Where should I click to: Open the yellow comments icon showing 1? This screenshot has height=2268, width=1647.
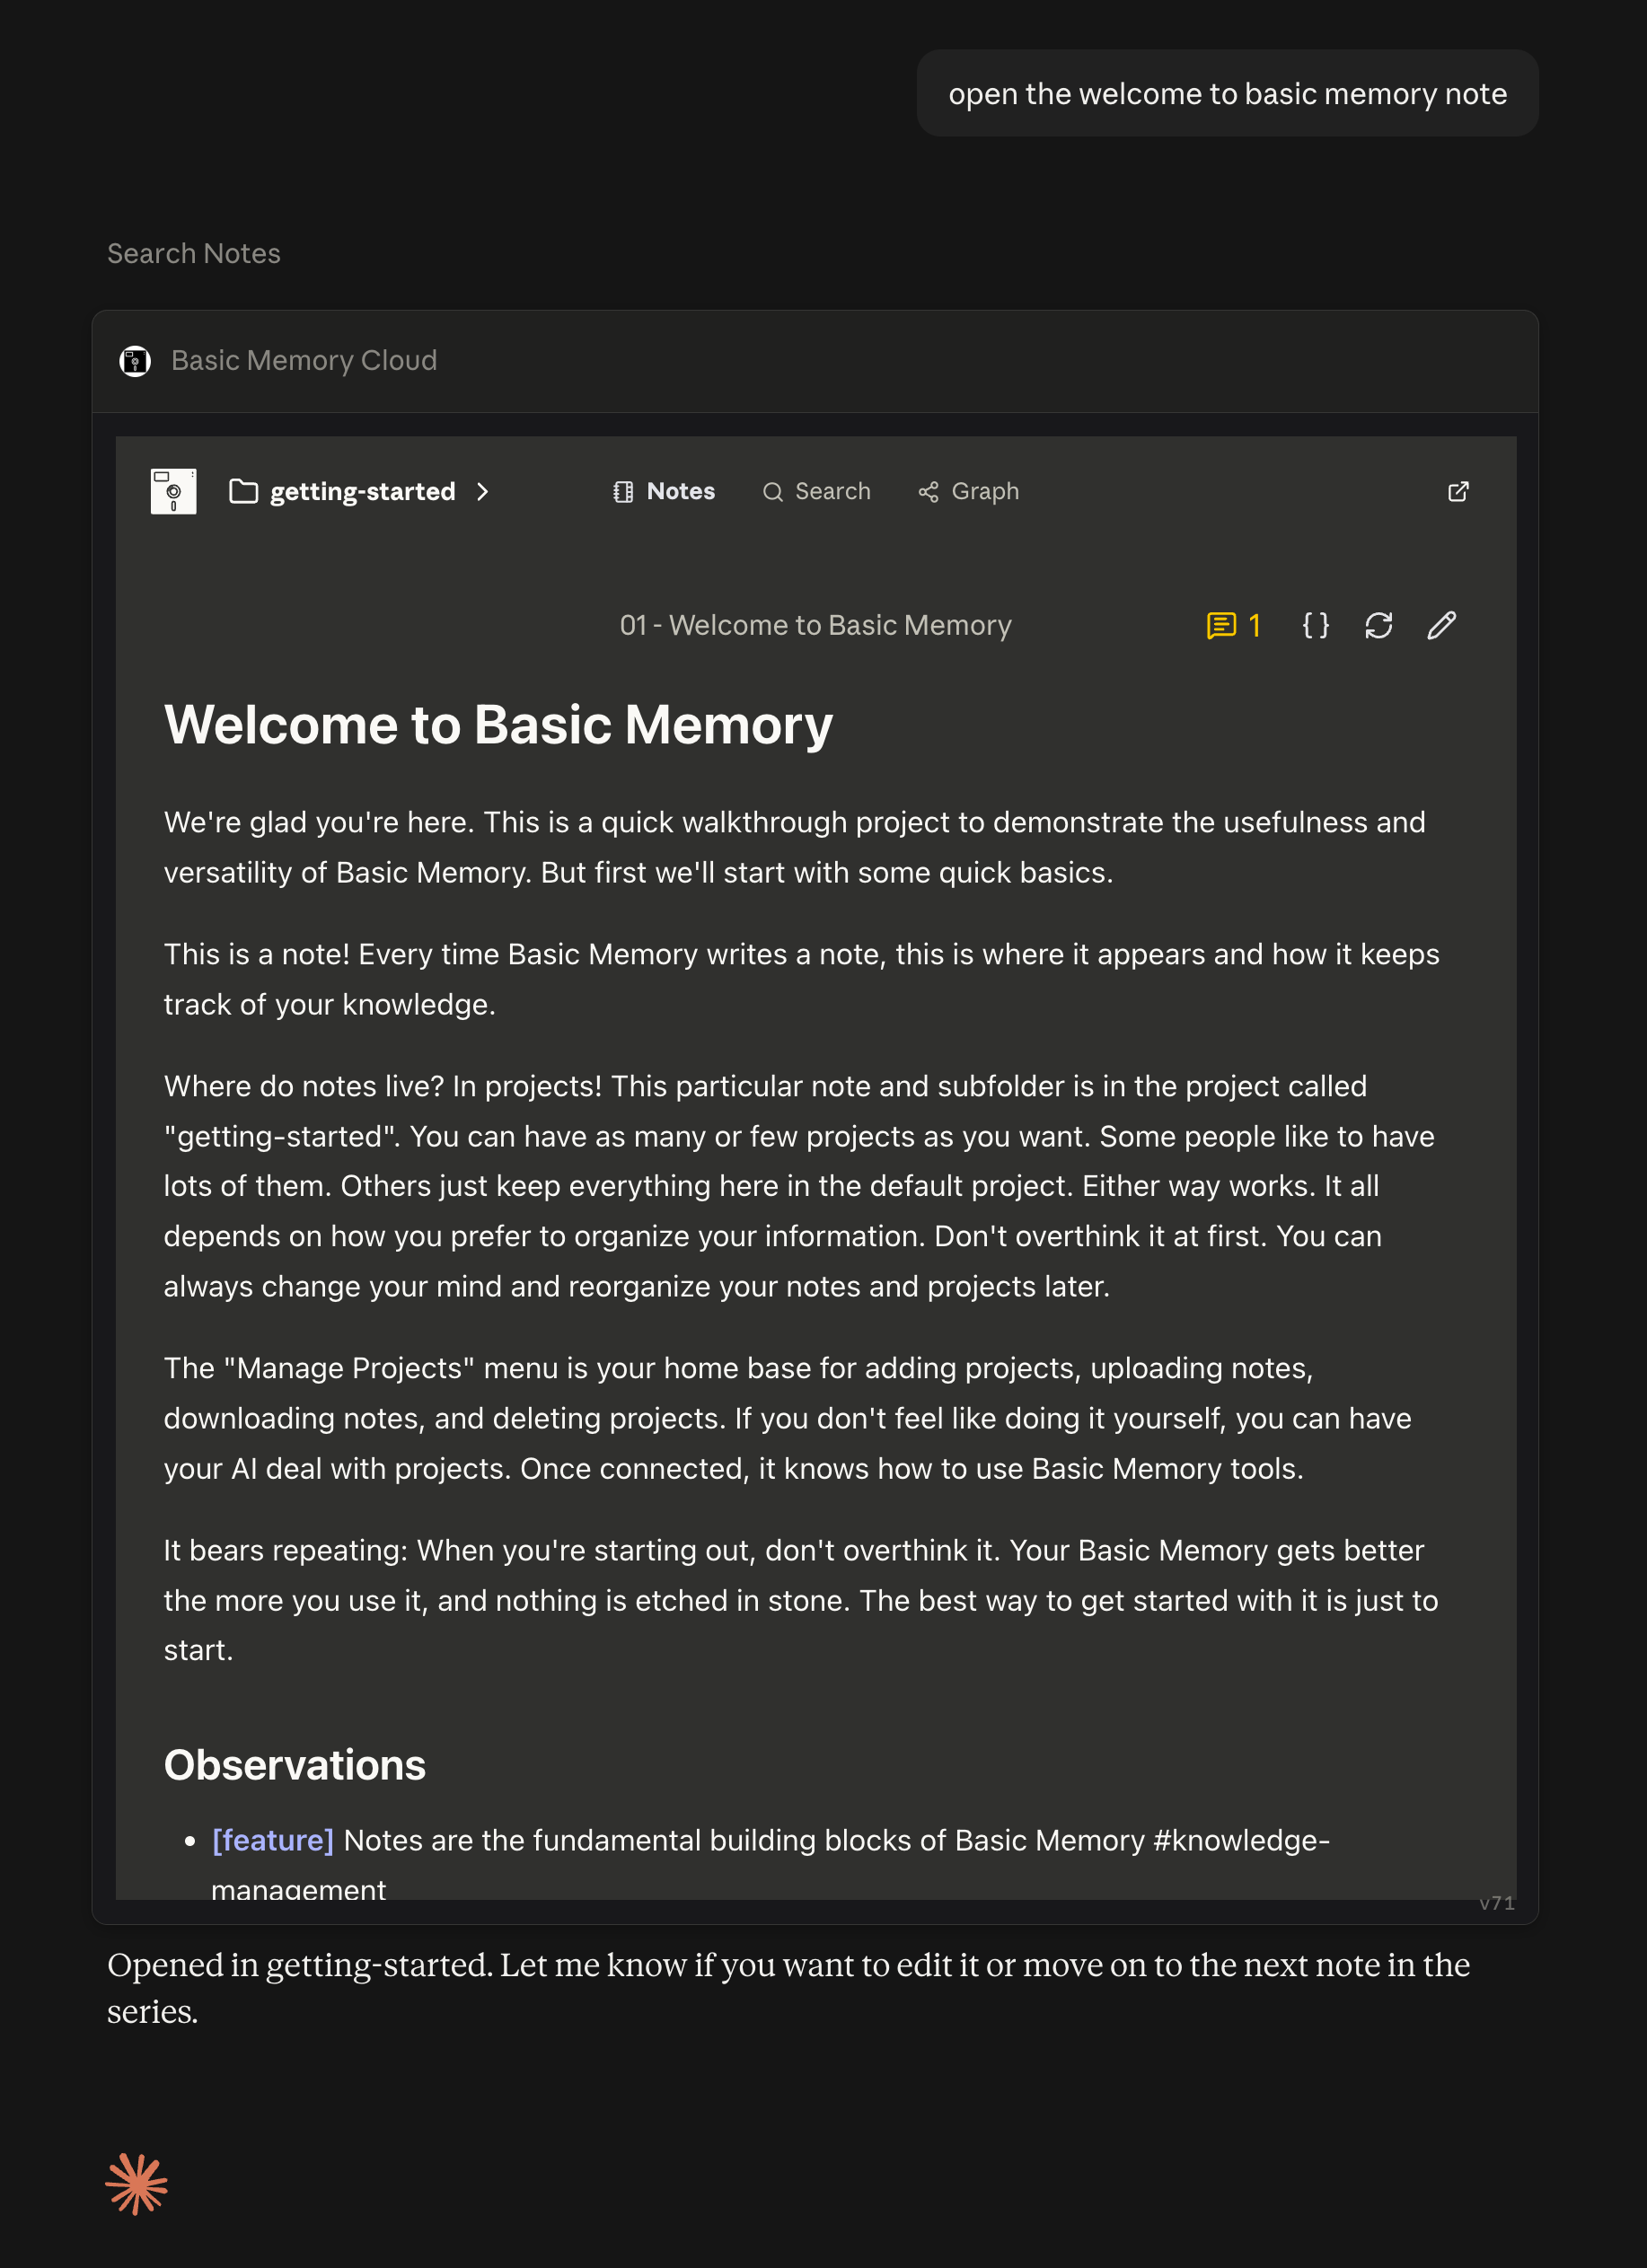point(1232,625)
